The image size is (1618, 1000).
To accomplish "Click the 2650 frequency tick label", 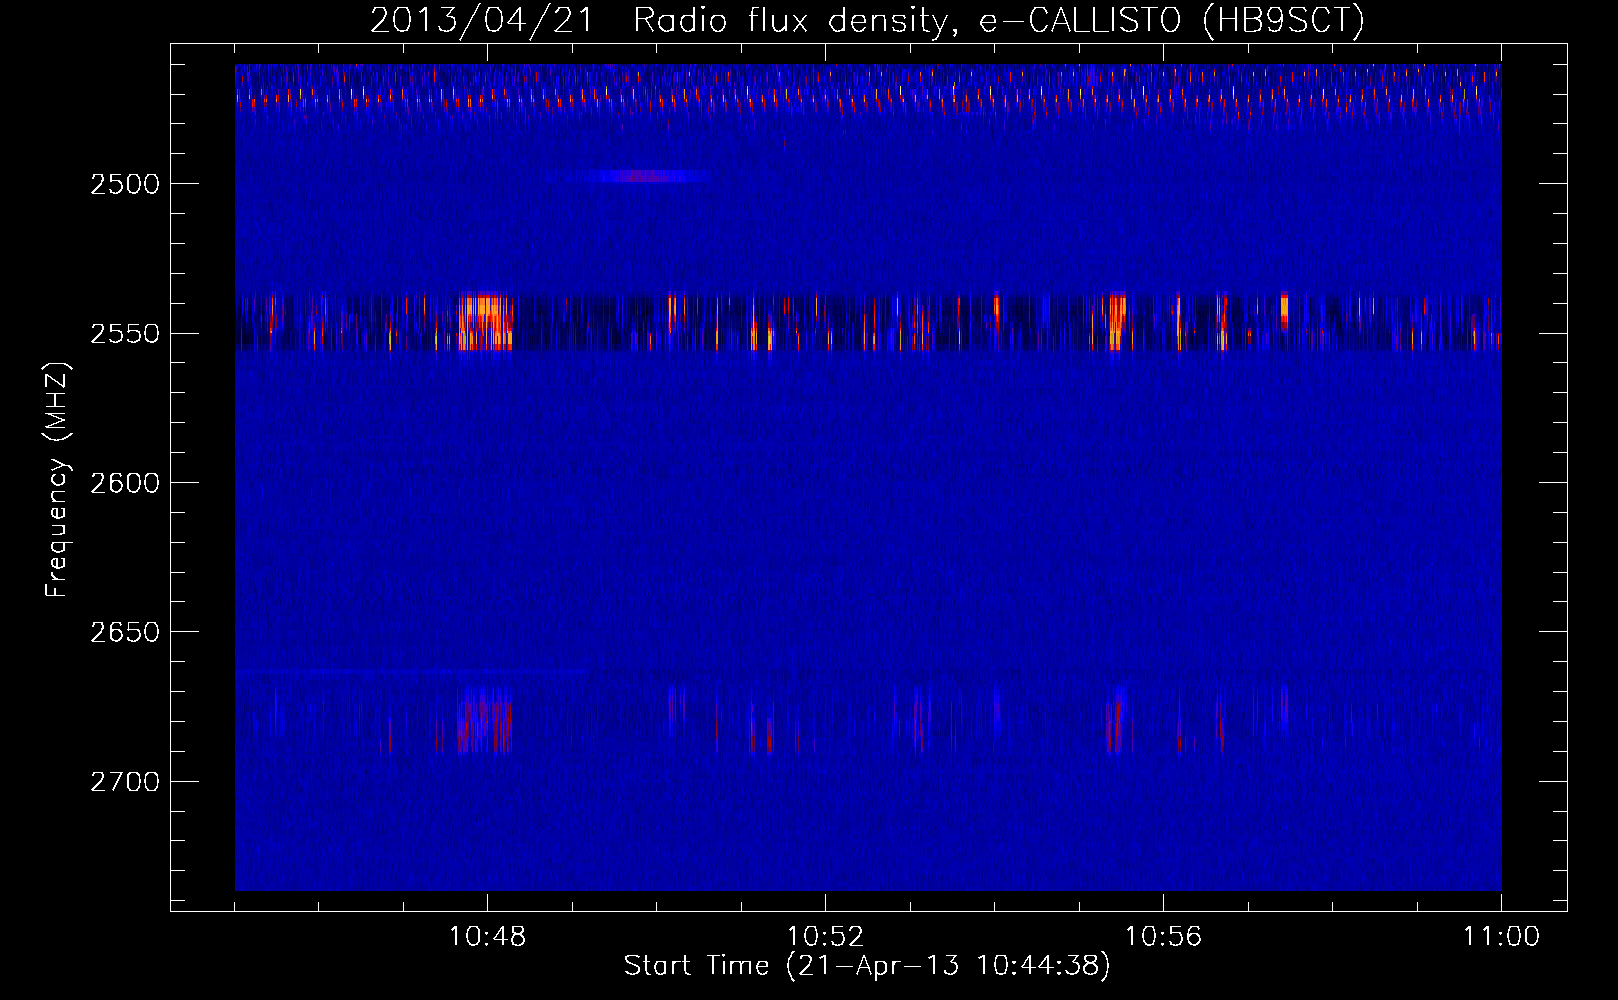I will 125,632.
